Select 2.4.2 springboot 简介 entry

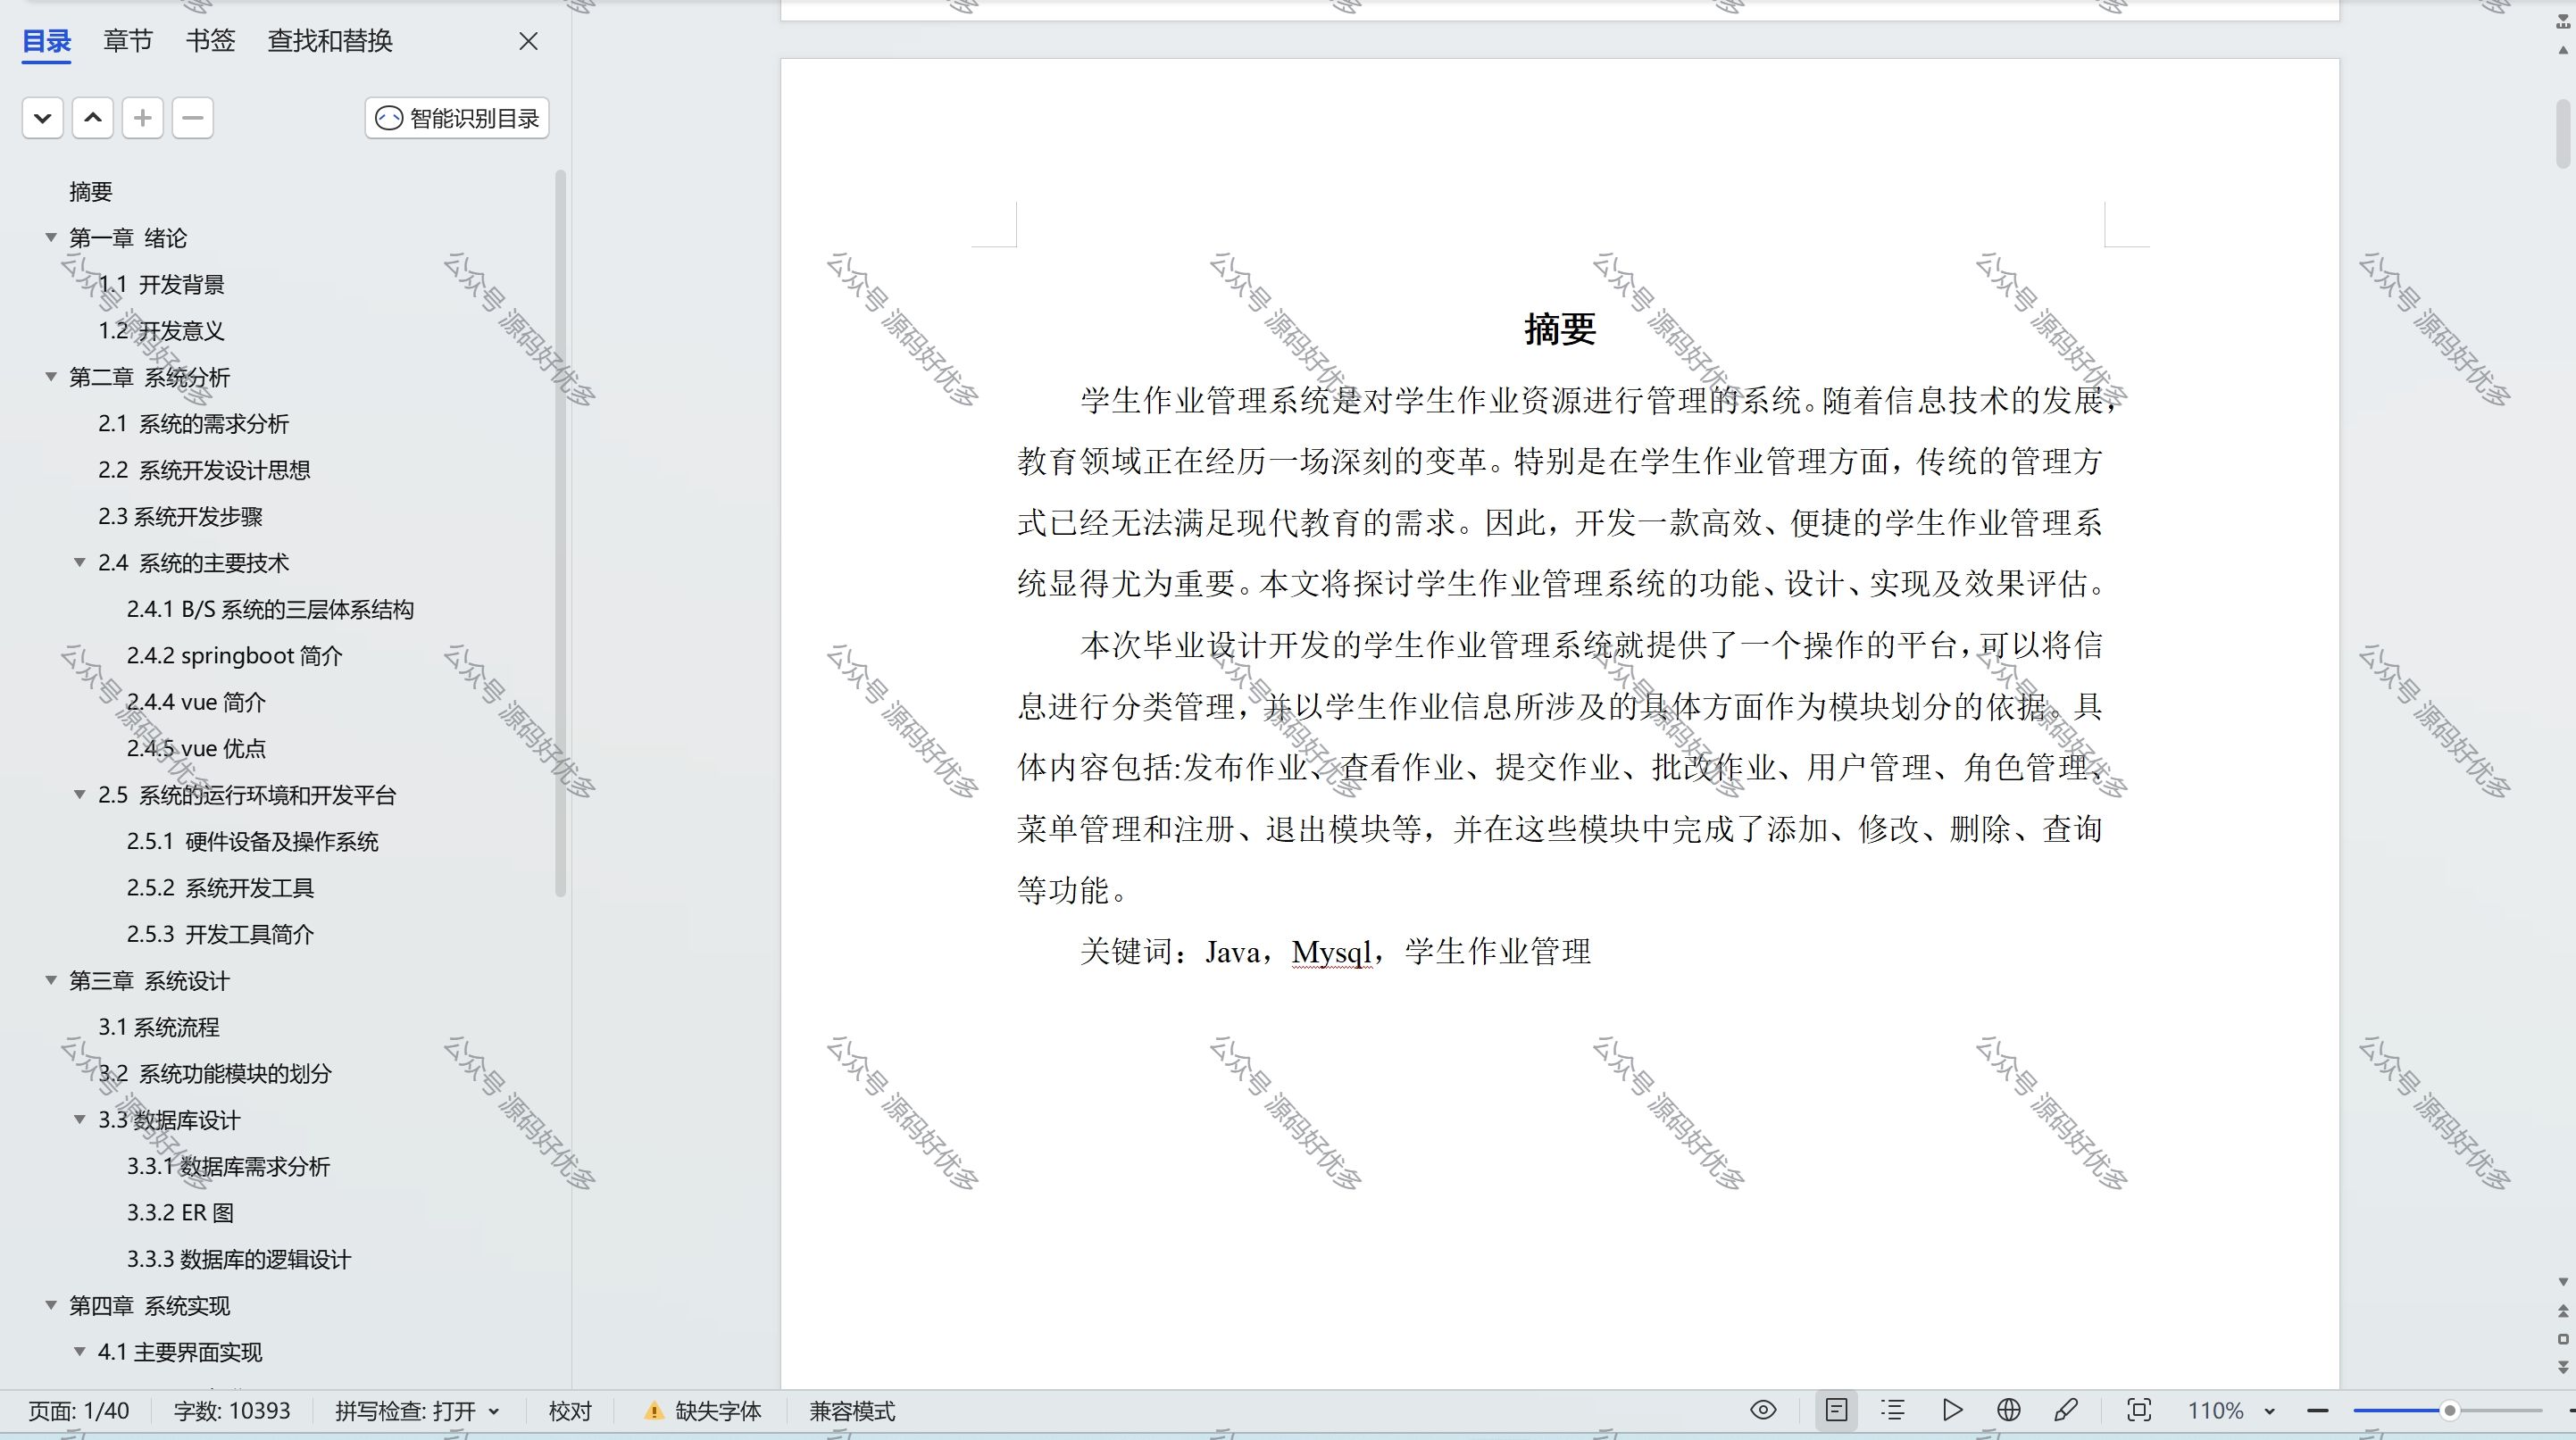tap(234, 656)
